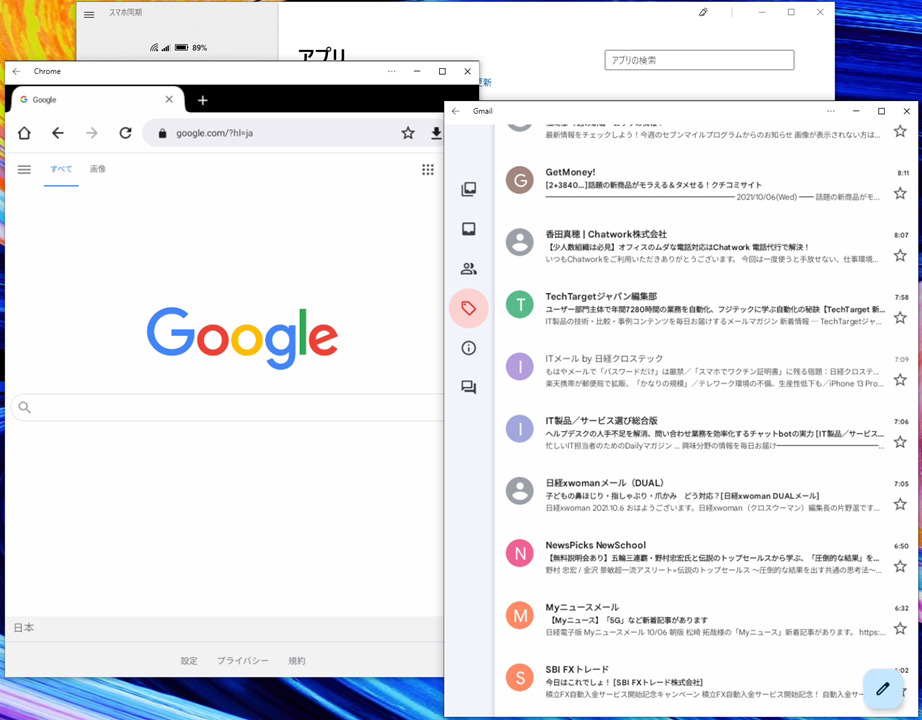The width and height of the screenshot is (922, 720).
Task: Open NewsPicks NewSchool email
Action: click(706, 558)
